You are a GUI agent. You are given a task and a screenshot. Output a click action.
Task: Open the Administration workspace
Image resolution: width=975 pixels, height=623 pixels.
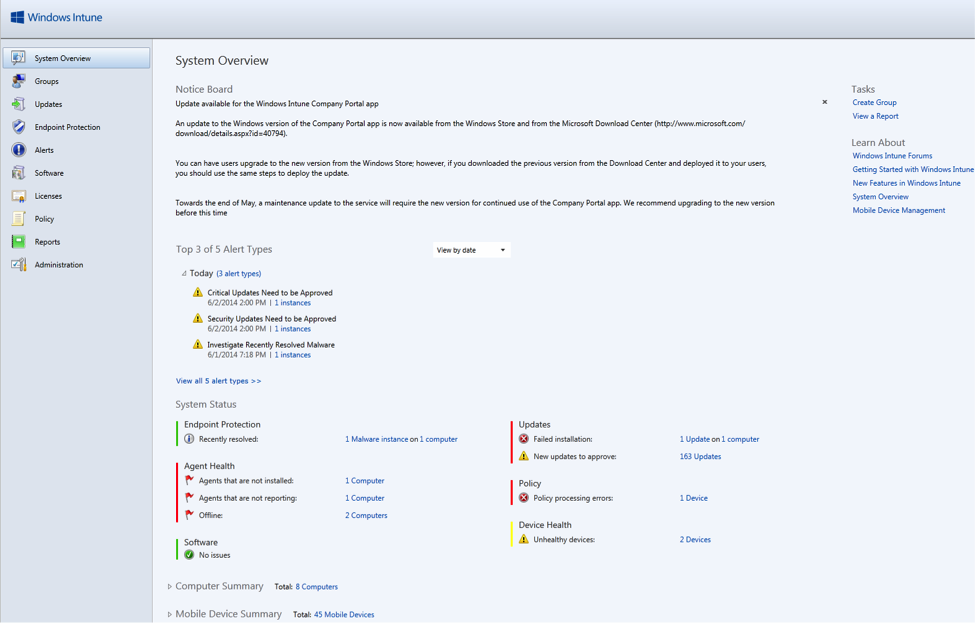pyautogui.click(x=59, y=265)
